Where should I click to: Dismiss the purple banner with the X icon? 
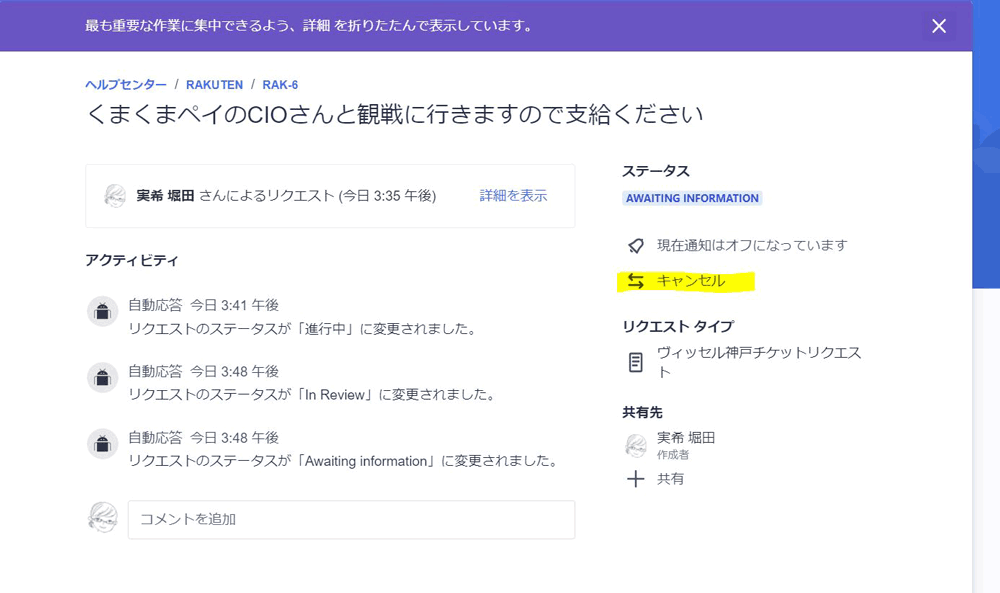939,26
